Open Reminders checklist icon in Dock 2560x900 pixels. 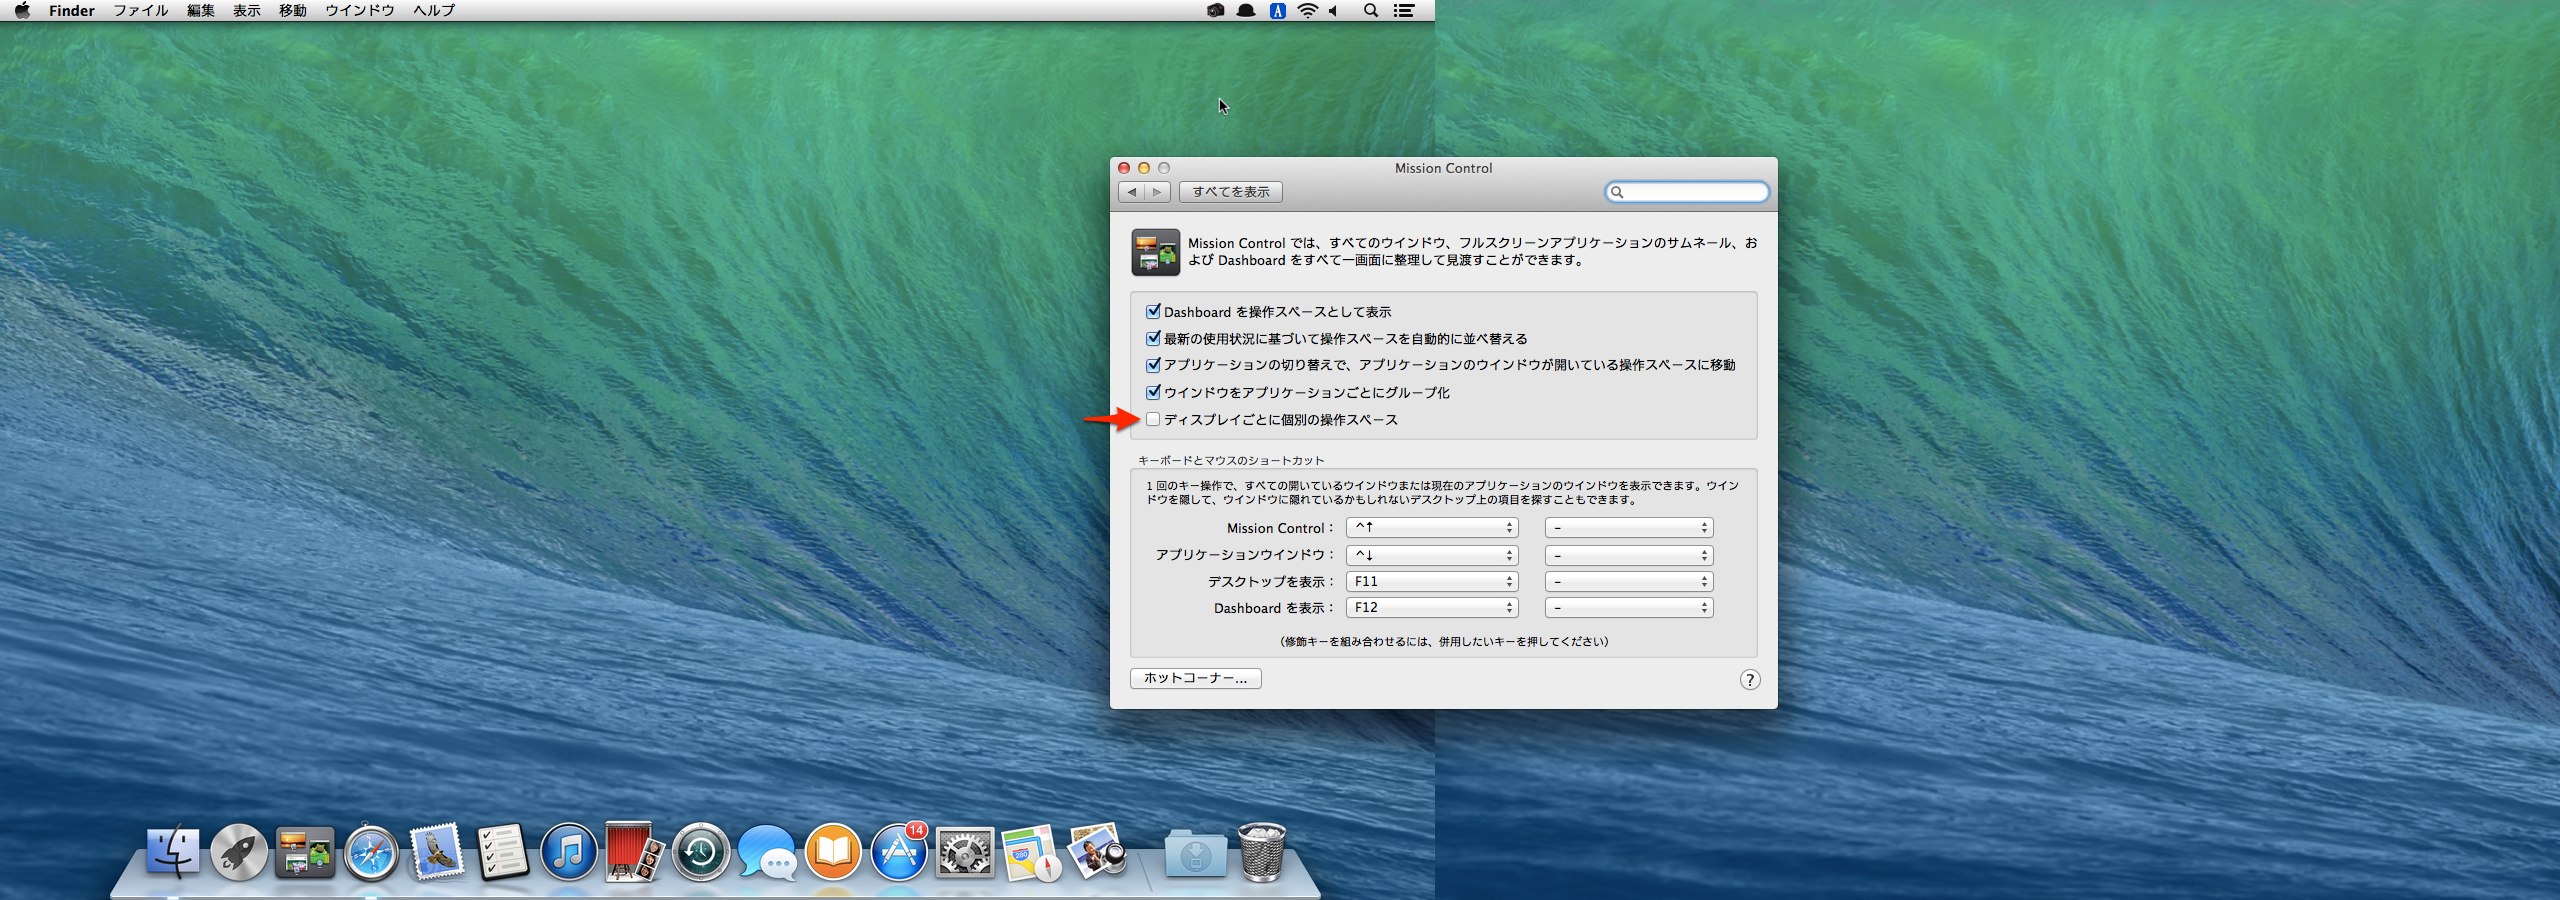tap(502, 853)
